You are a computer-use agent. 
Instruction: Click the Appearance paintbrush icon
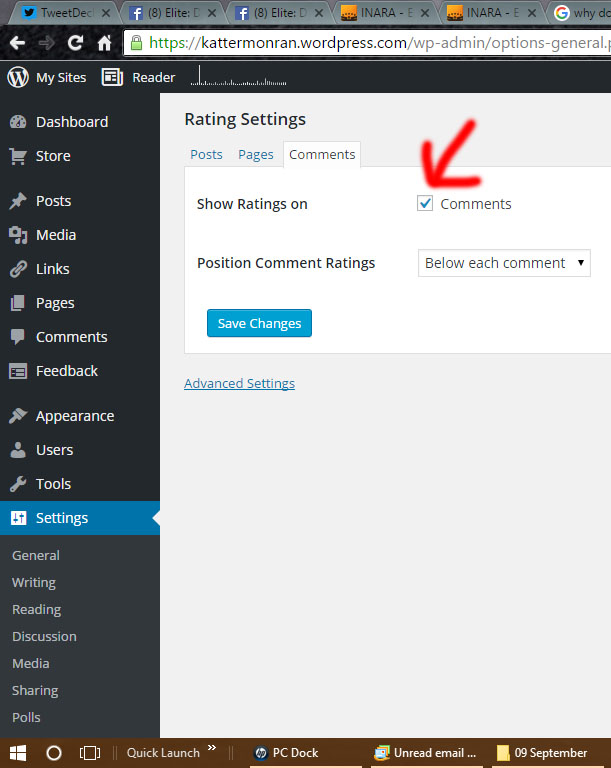18,416
